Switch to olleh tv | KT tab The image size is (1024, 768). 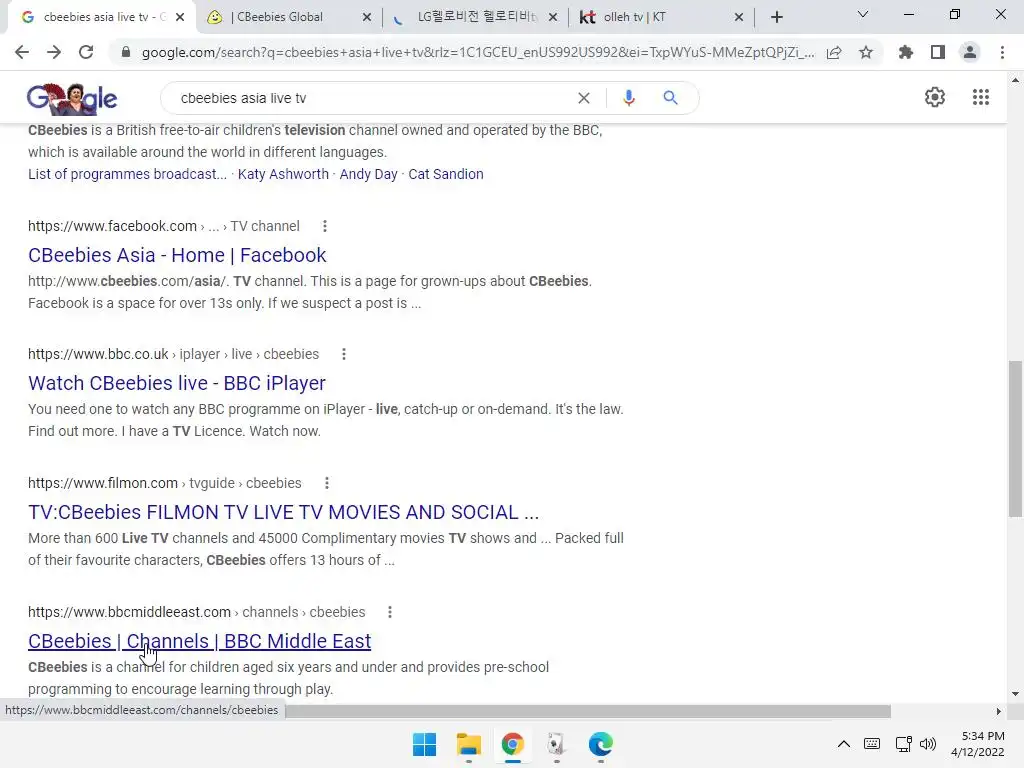(x=661, y=17)
